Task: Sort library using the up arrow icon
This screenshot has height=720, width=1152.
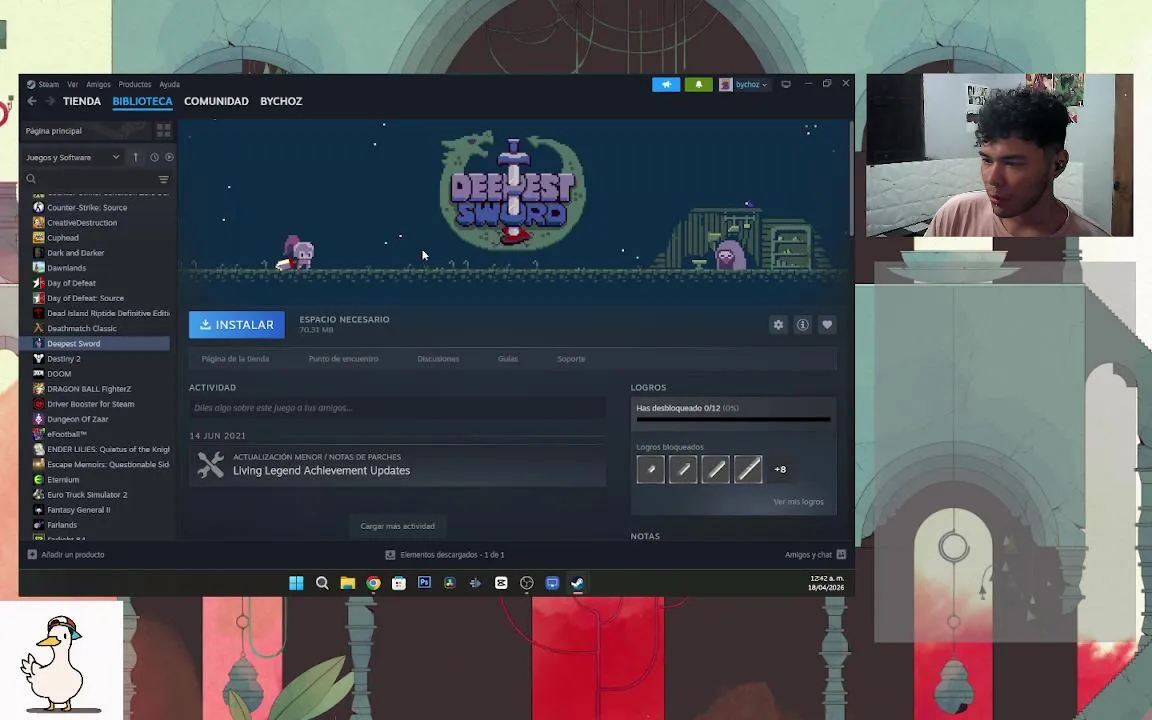Action: click(135, 157)
